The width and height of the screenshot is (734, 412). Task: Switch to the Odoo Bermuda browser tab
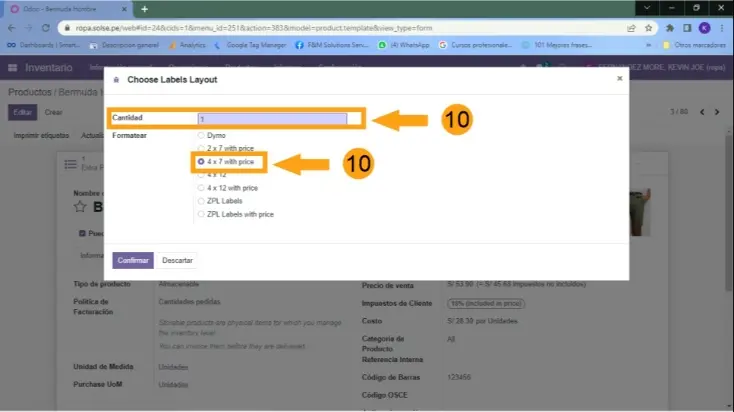(67, 9)
